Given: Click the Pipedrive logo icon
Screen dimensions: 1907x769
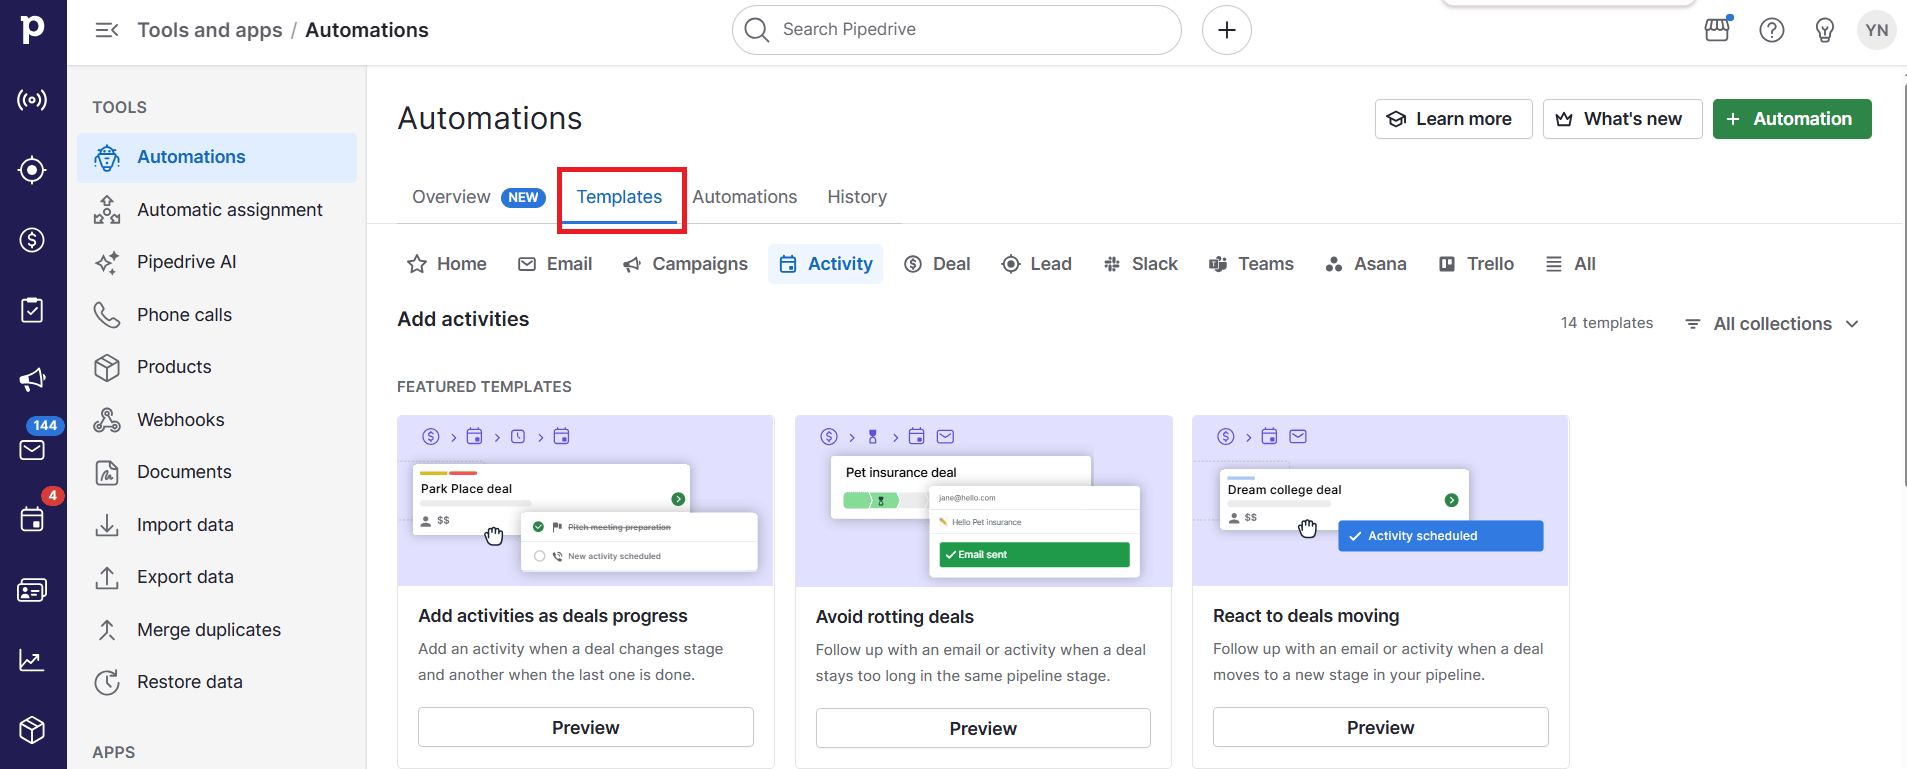Looking at the screenshot, I should (x=32, y=29).
